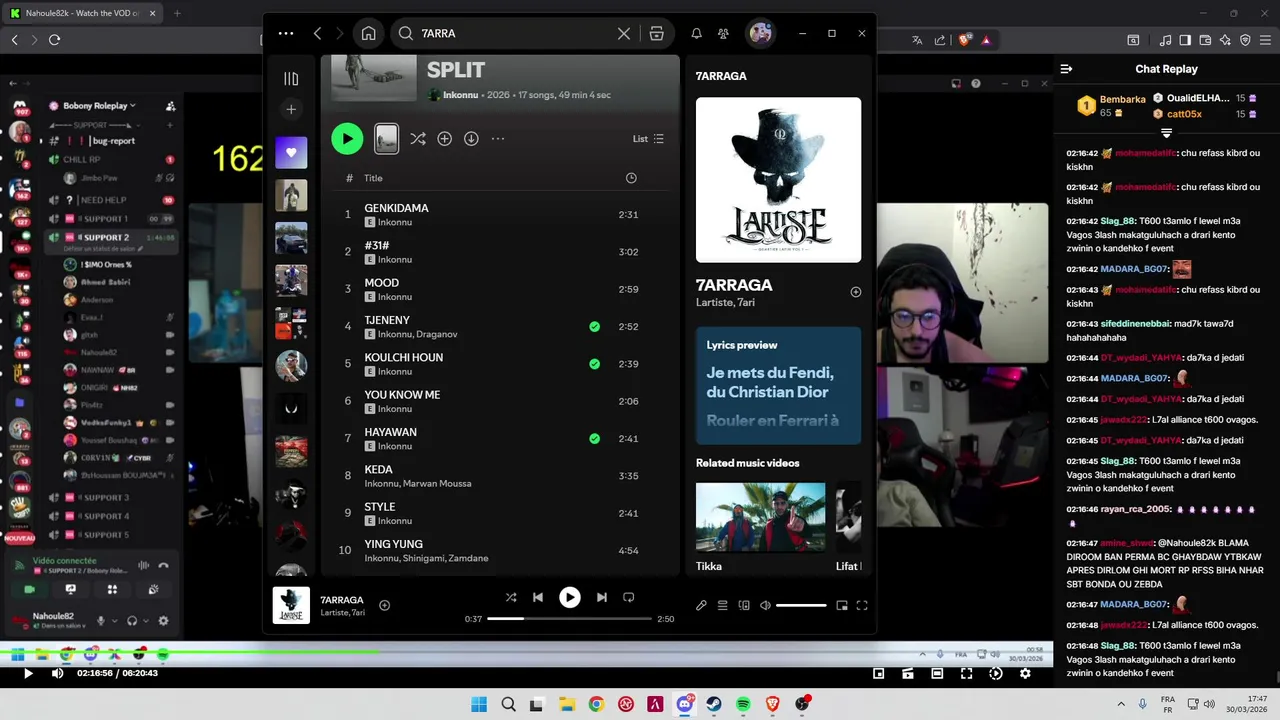Open browser translate icon
The image size is (1280, 720).
pos(917,40)
